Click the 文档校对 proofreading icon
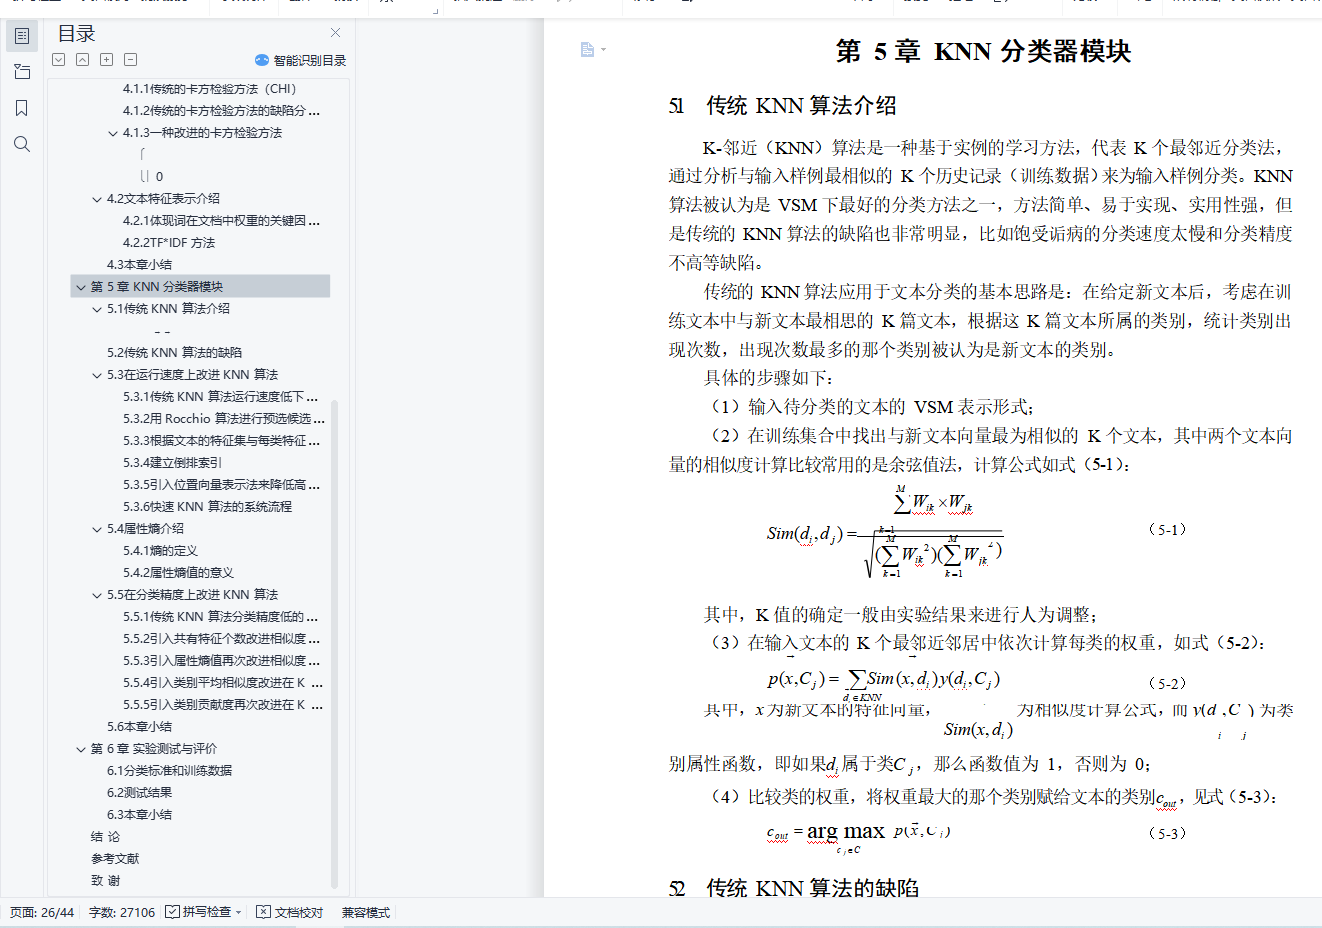Screen dimensions: 1322x928 point(263,912)
